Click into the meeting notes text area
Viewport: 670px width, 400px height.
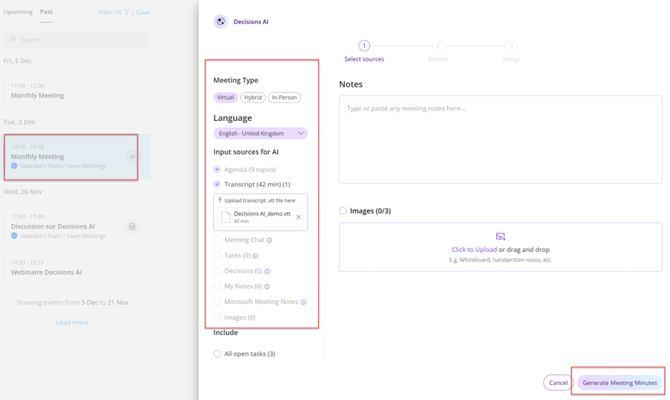(500, 138)
